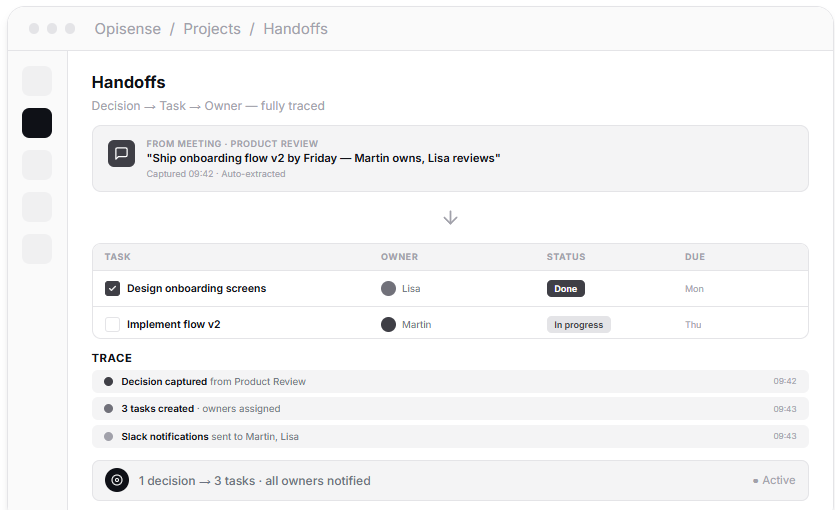Uncheck the Design onboarding screens checkbox
Viewport: 835px width, 510px height.
pyautogui.click(x=112, y=288)
